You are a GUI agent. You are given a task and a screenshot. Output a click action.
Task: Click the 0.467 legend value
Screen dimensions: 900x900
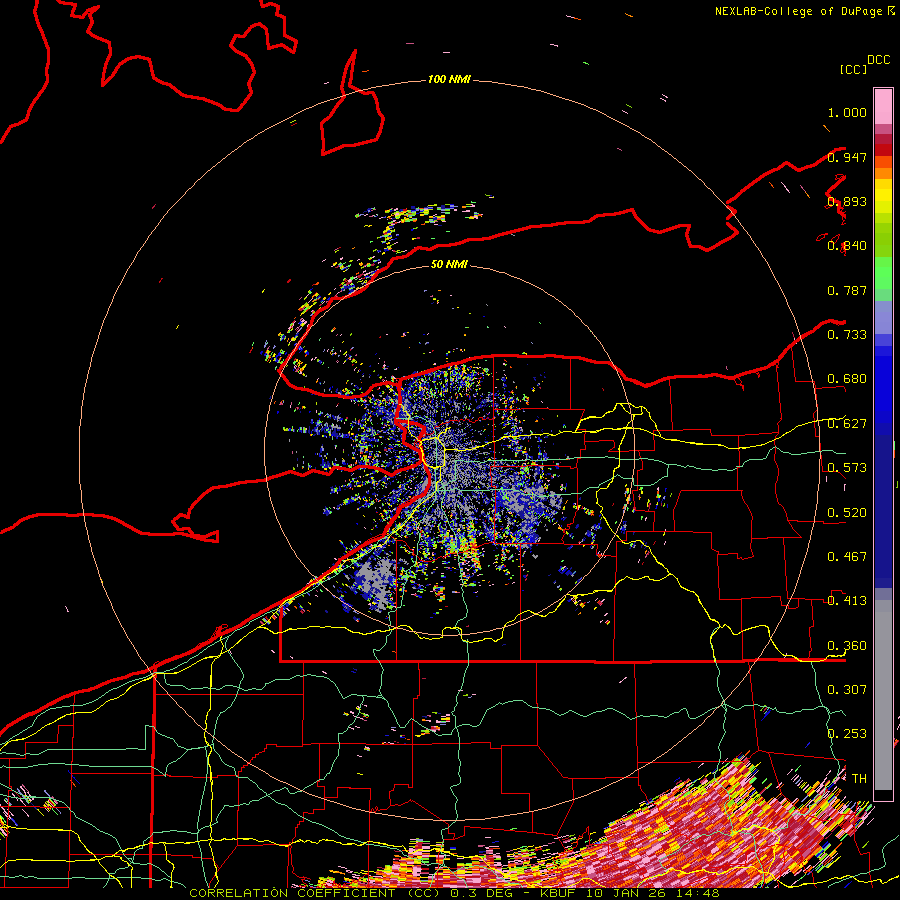tap(847, 556)
